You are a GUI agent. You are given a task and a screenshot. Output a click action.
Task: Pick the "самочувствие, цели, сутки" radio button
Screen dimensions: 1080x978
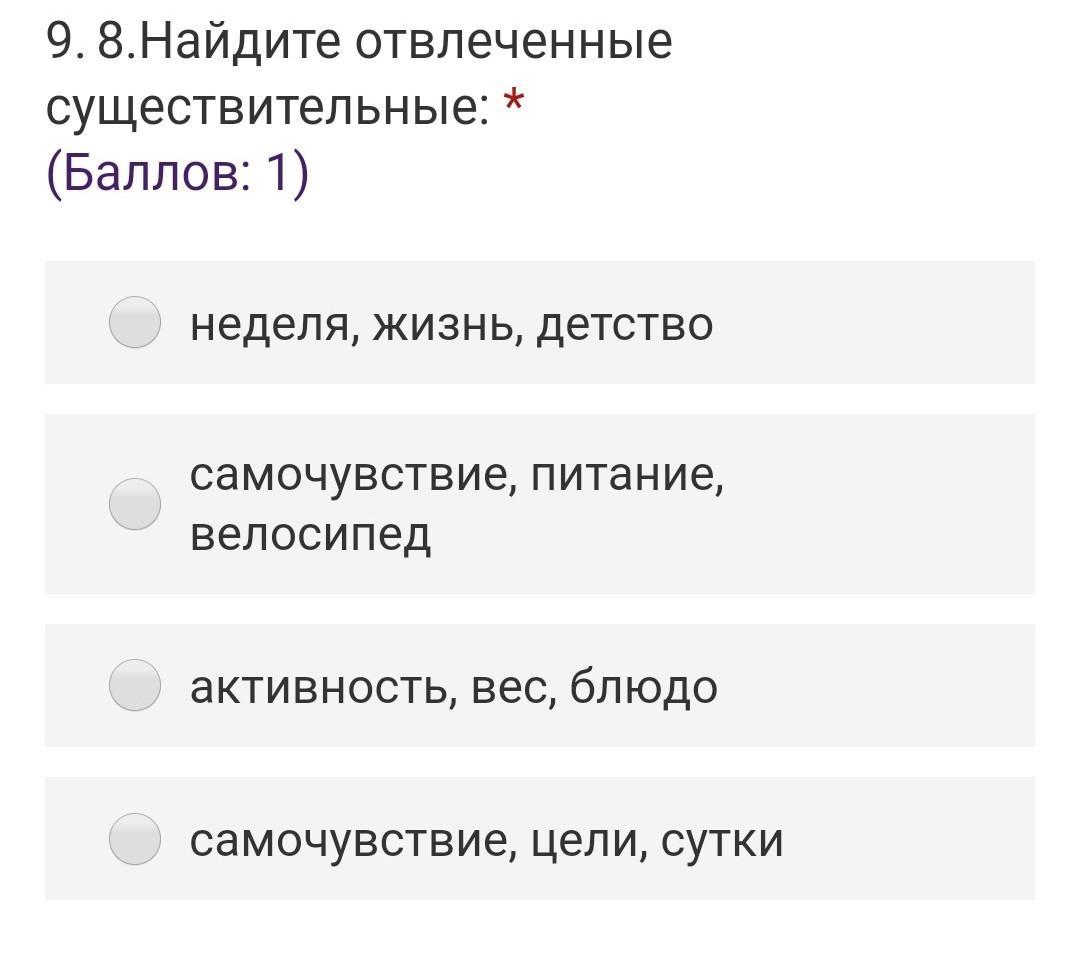135,838
